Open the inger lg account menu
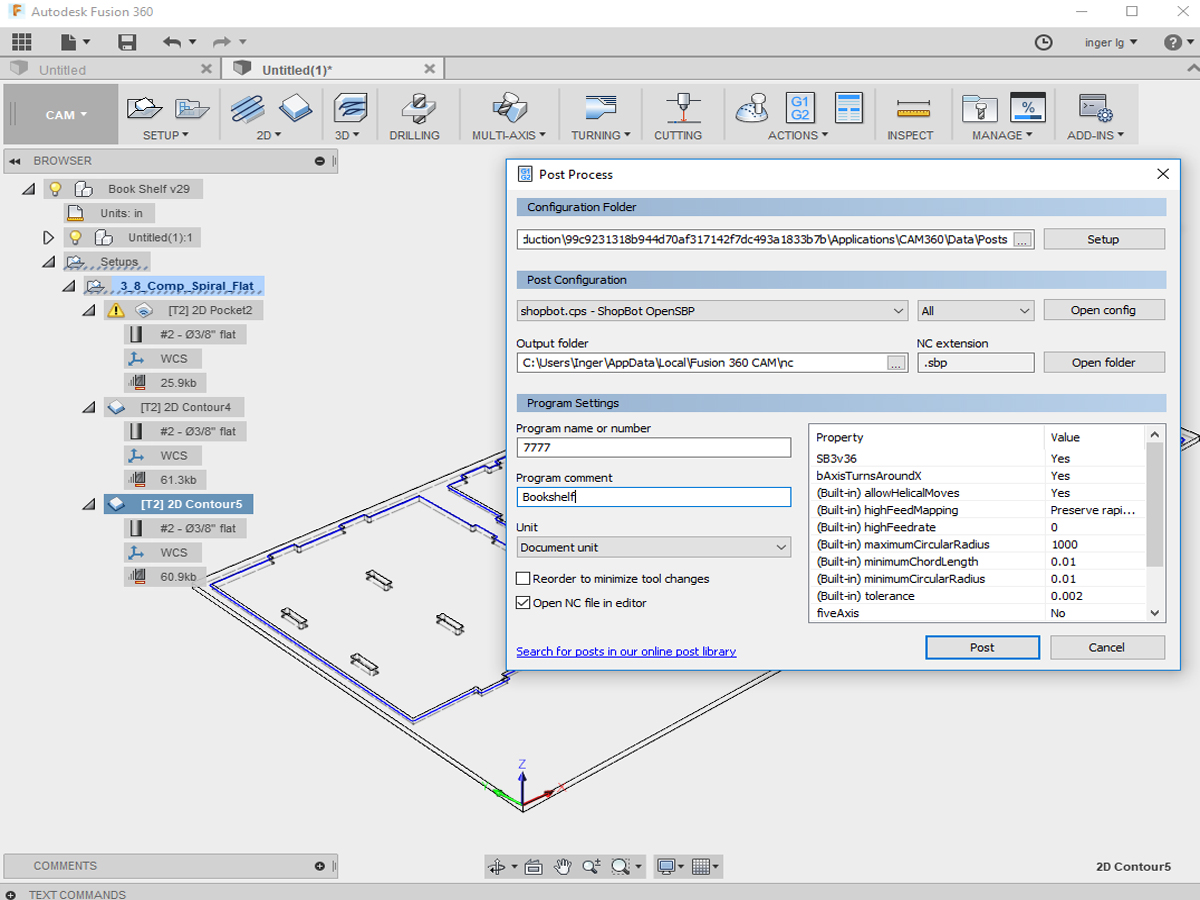 (x=1110, y=42)
